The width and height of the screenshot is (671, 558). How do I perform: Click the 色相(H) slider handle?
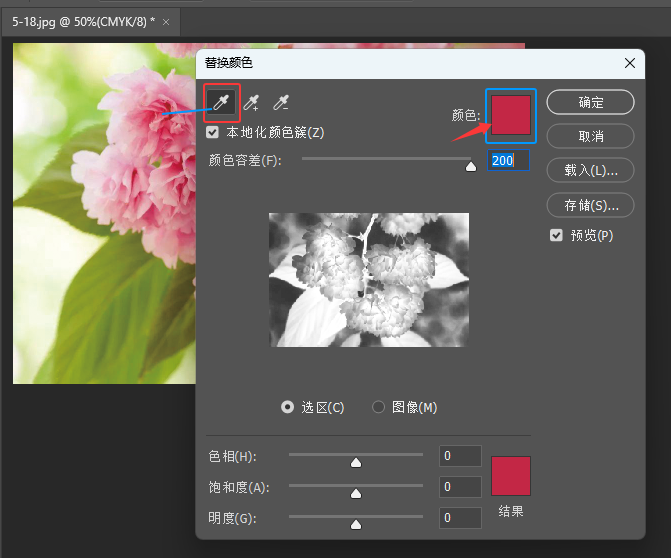356,463
